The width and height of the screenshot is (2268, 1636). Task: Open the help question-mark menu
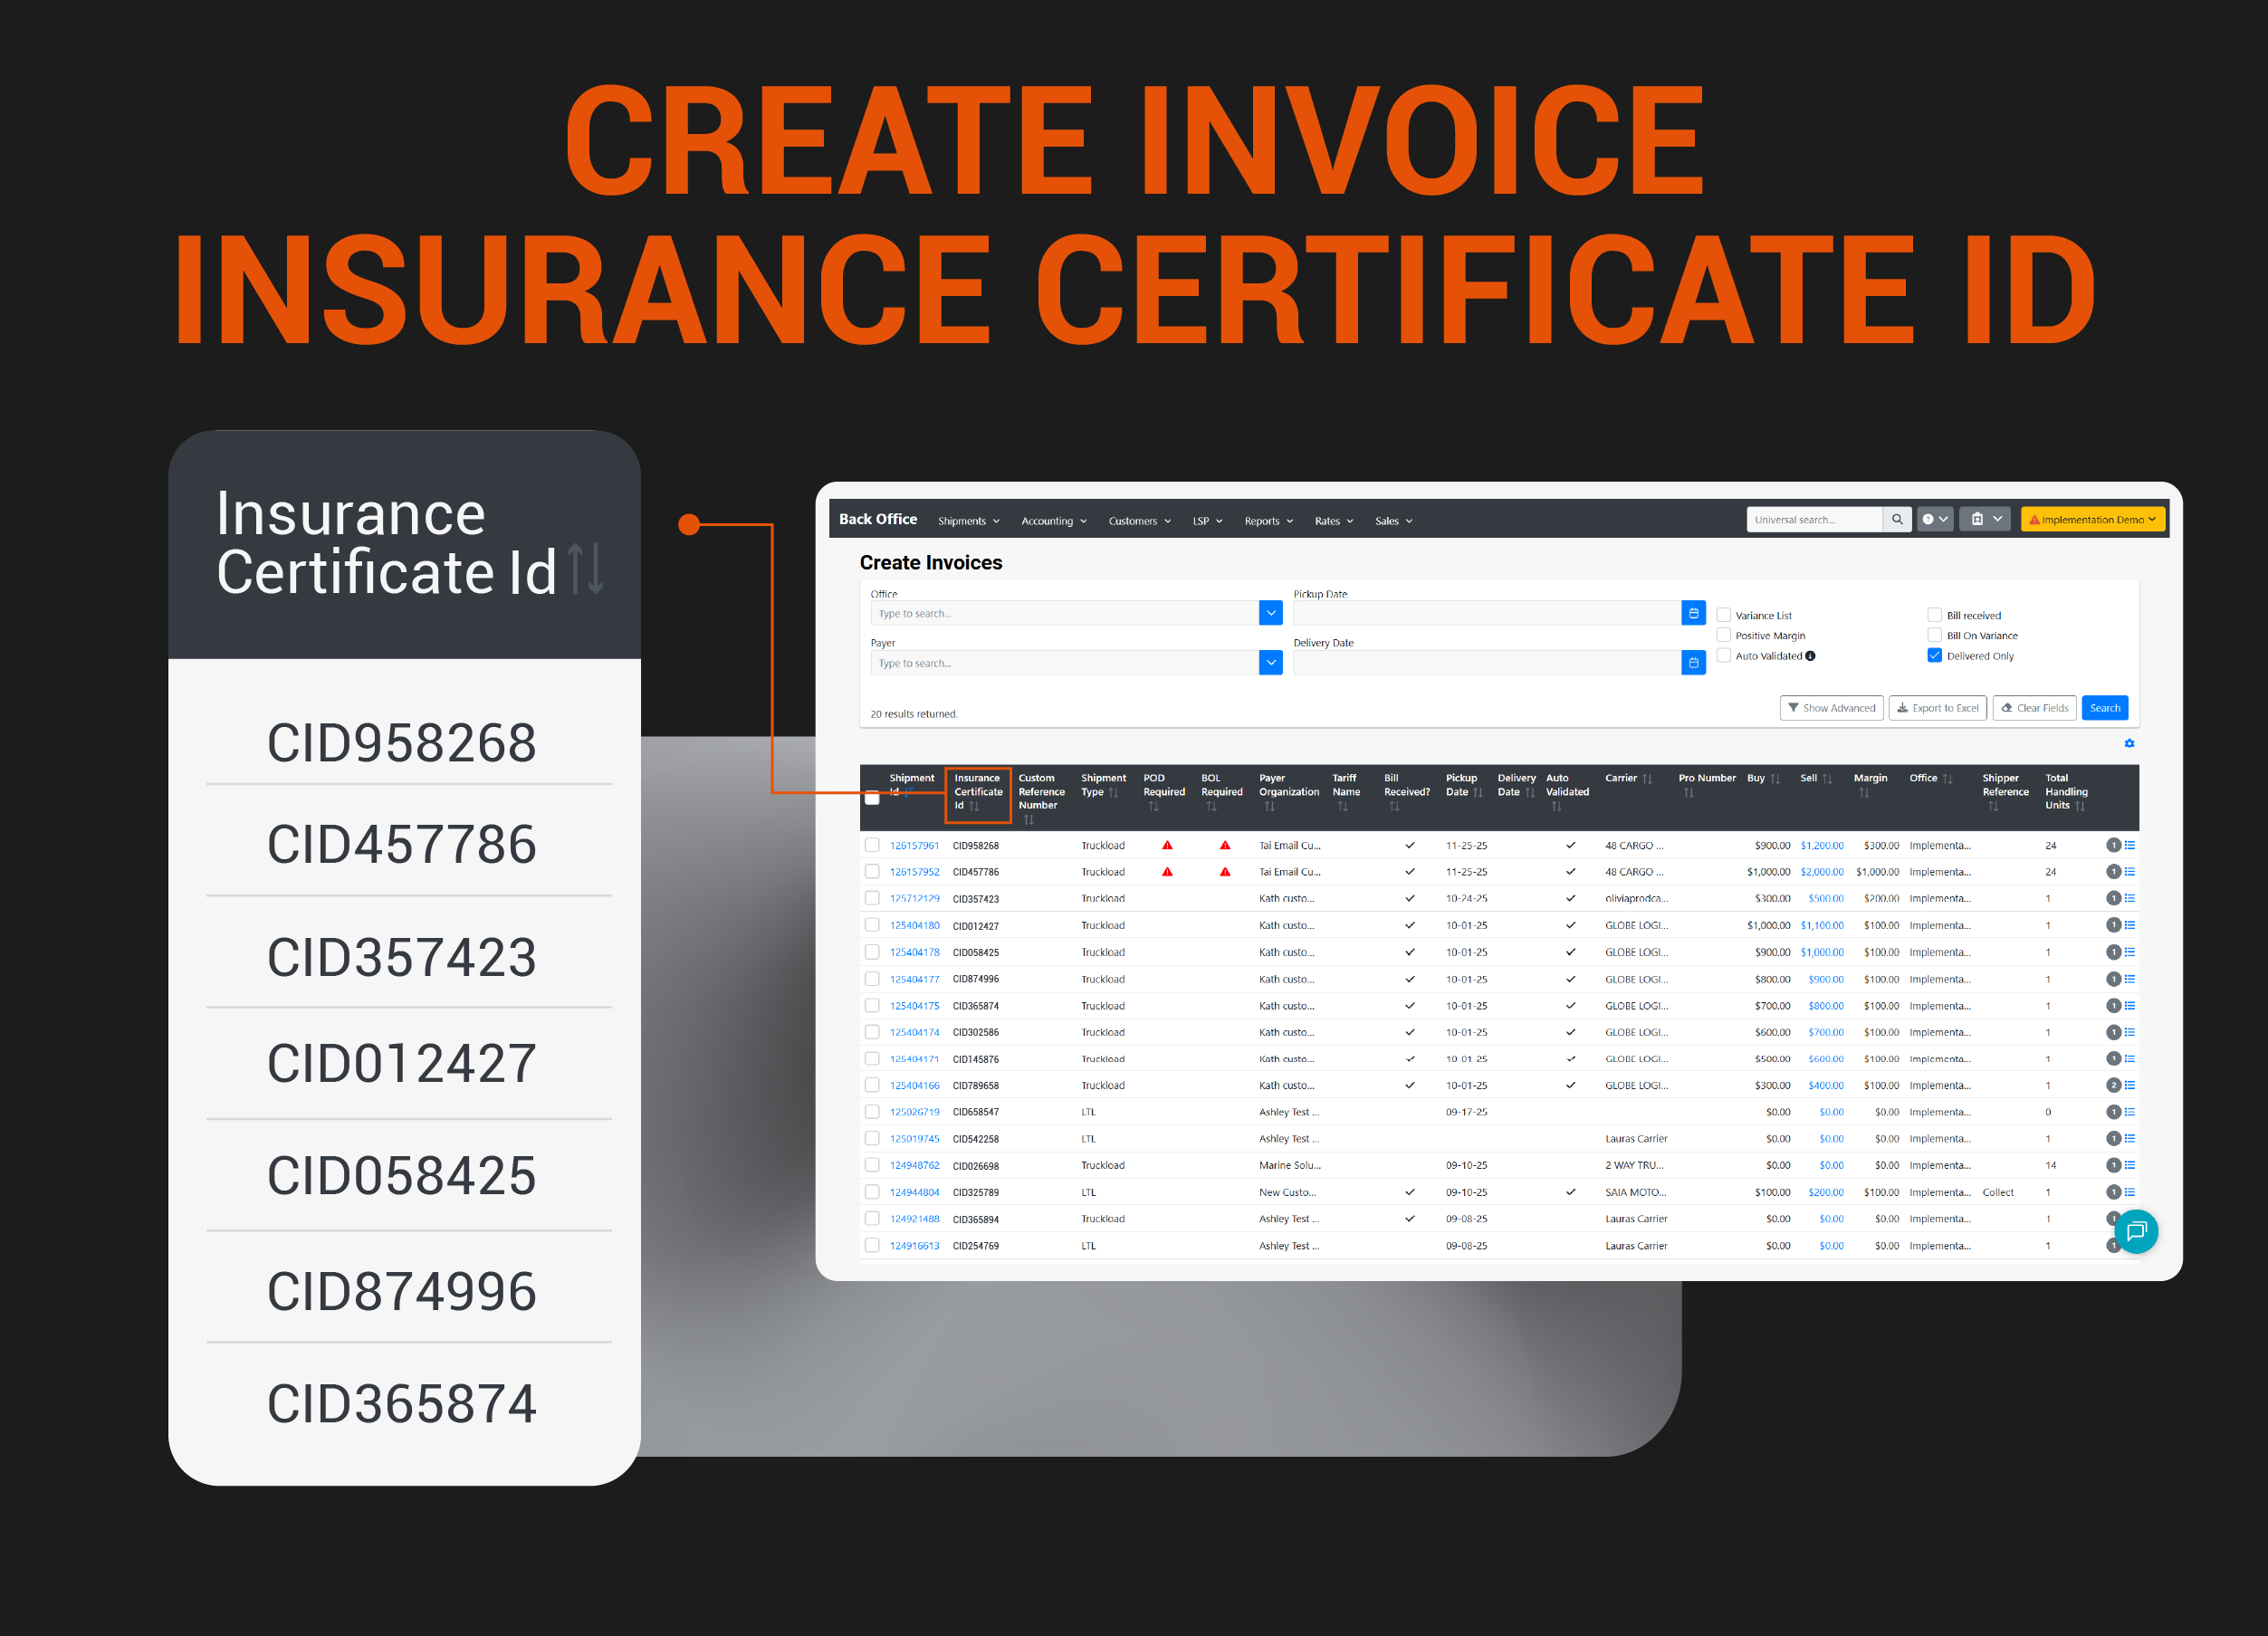point(1933,520)
